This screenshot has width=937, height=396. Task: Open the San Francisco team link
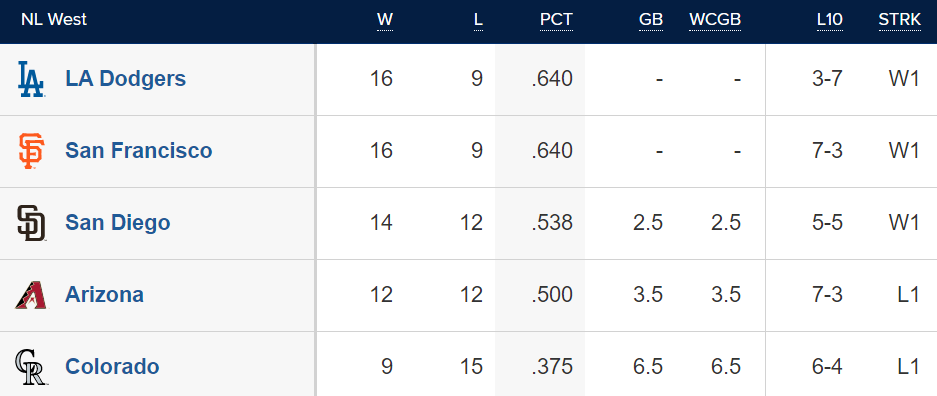[x=139, y=151]
